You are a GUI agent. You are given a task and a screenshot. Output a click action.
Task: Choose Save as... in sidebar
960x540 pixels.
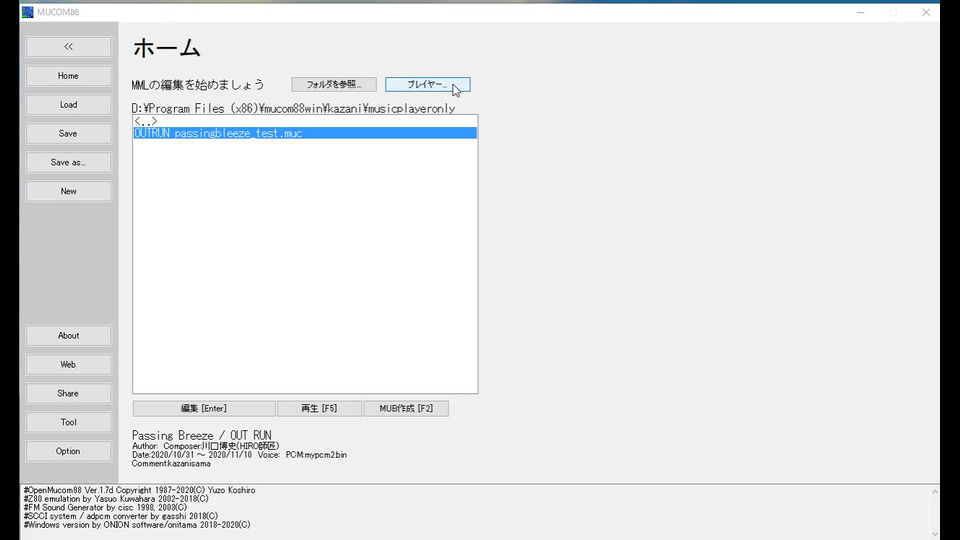[69, 162]
